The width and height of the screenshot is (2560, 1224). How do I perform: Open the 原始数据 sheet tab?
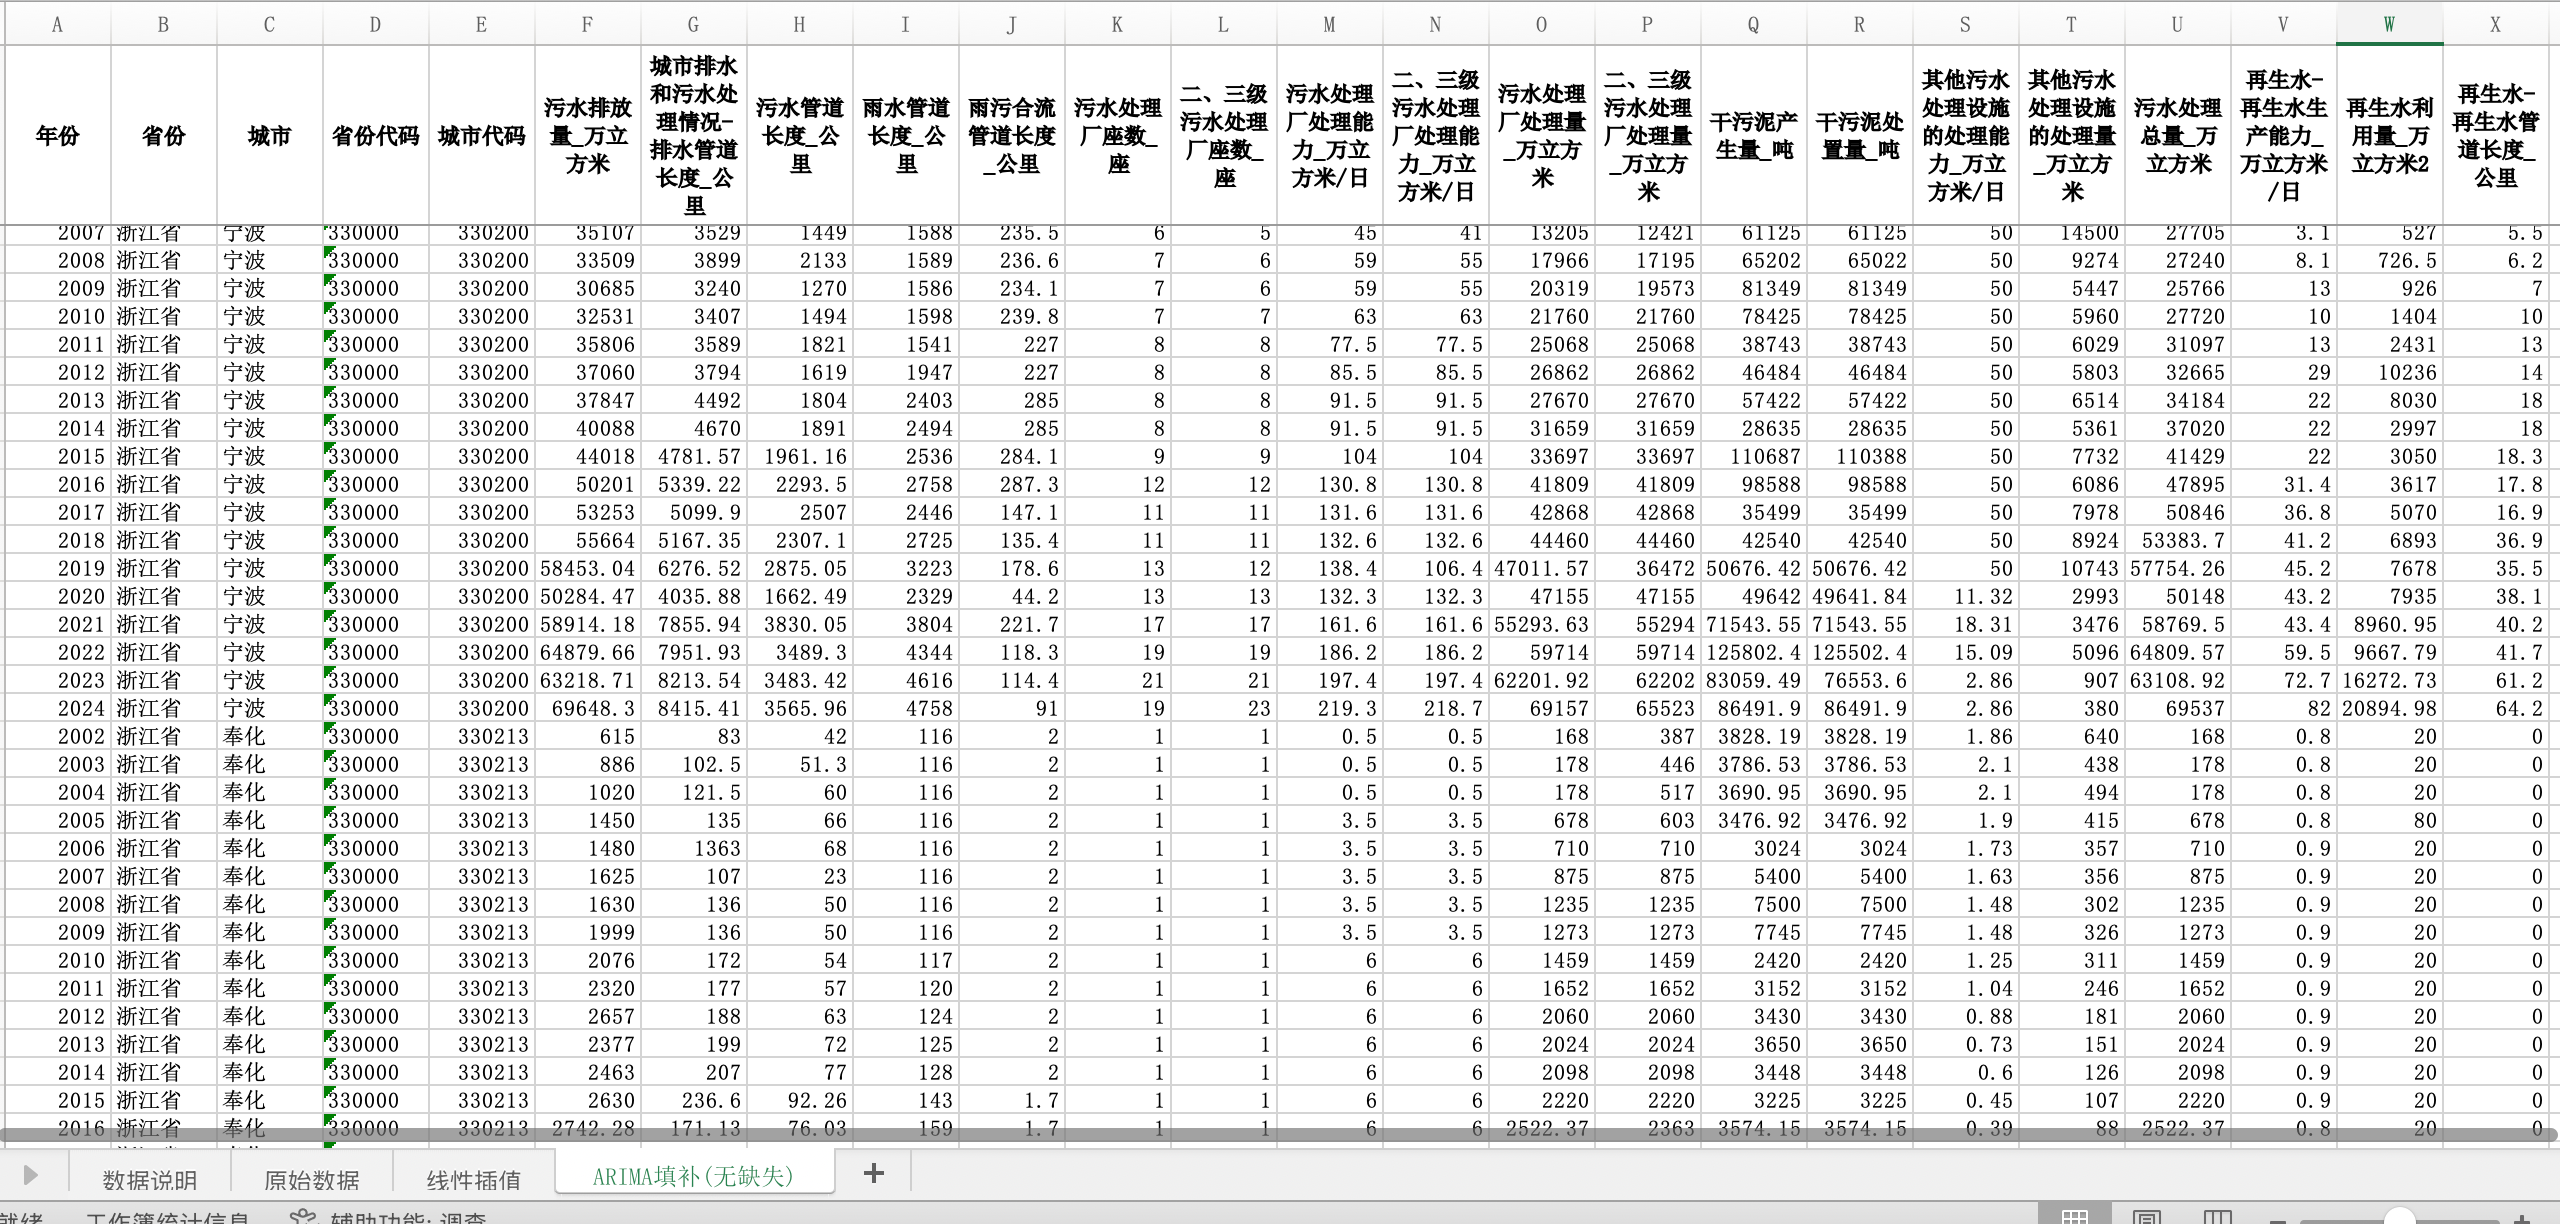coord(312,1179)
